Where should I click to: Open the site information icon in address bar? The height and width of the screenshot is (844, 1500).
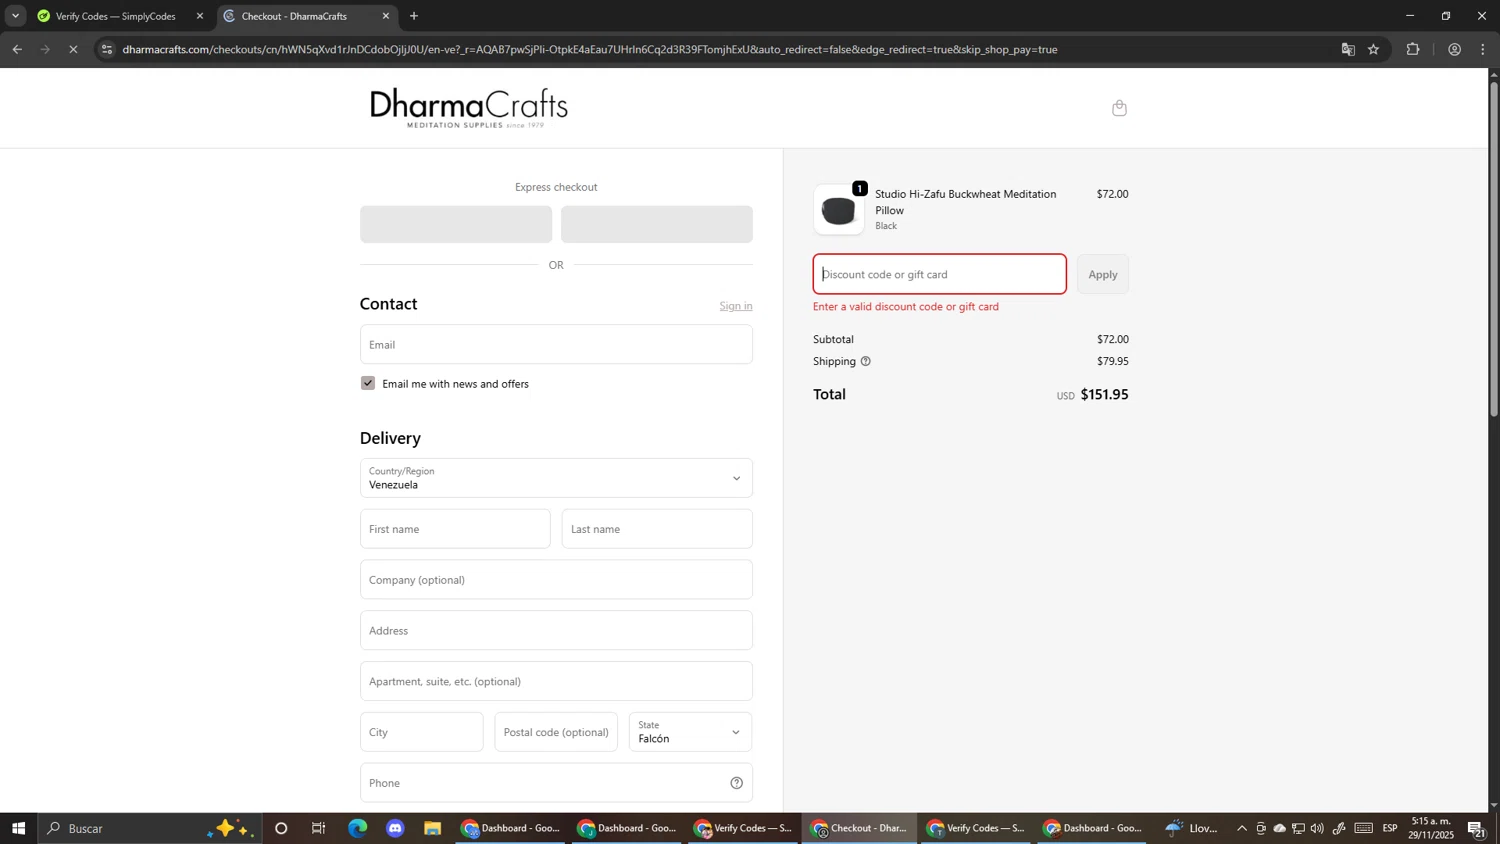coord(107,49)
